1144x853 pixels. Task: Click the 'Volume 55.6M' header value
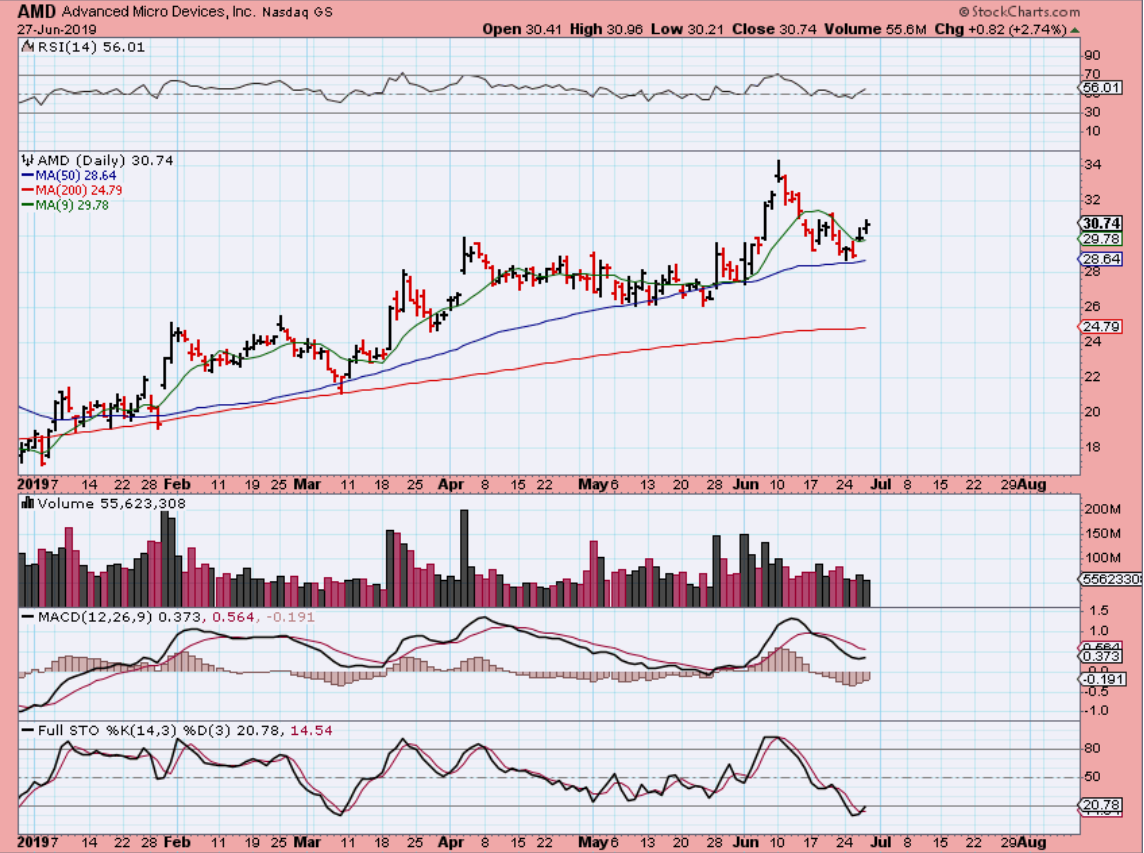click(875, 29)
